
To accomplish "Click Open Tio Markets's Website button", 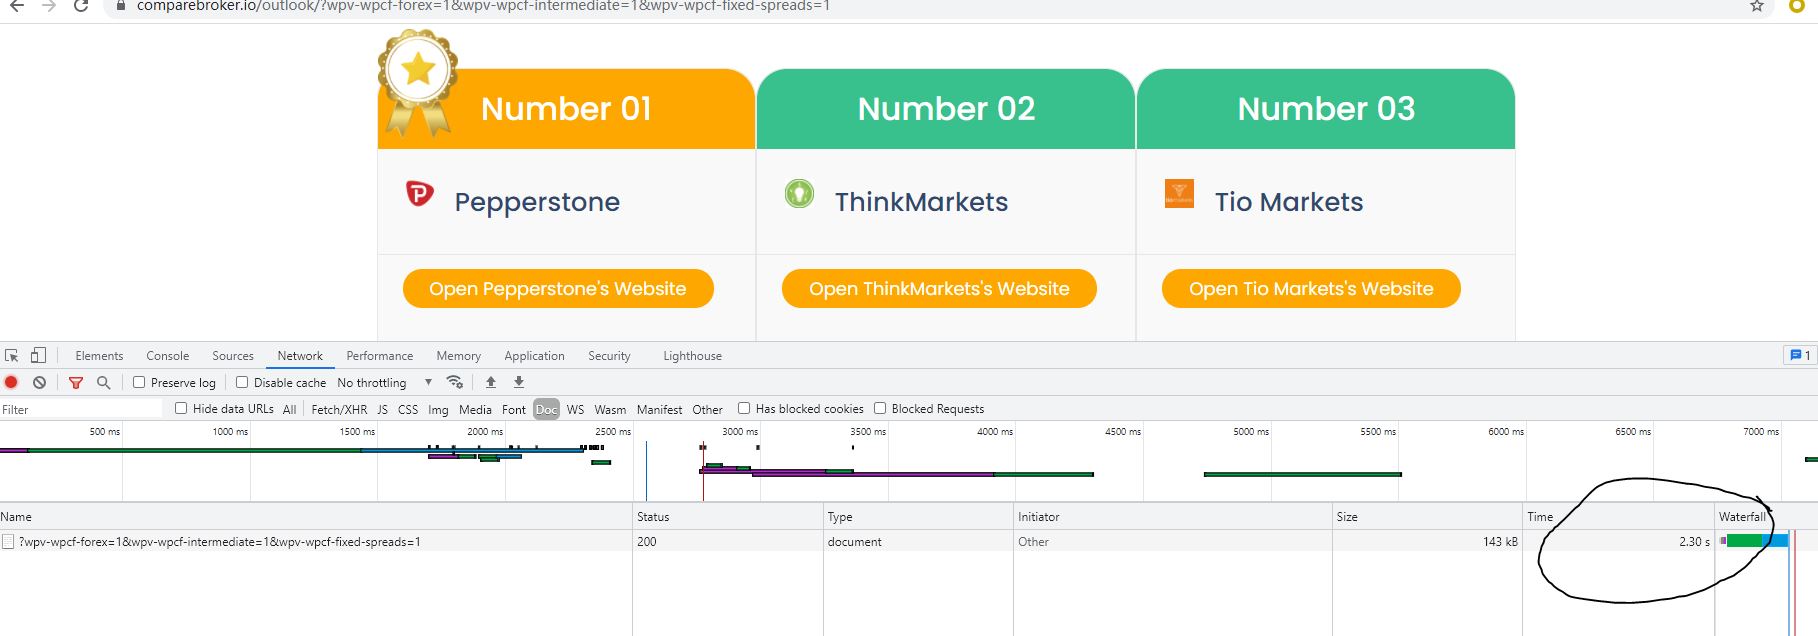I will click(x=1311, y=288).
